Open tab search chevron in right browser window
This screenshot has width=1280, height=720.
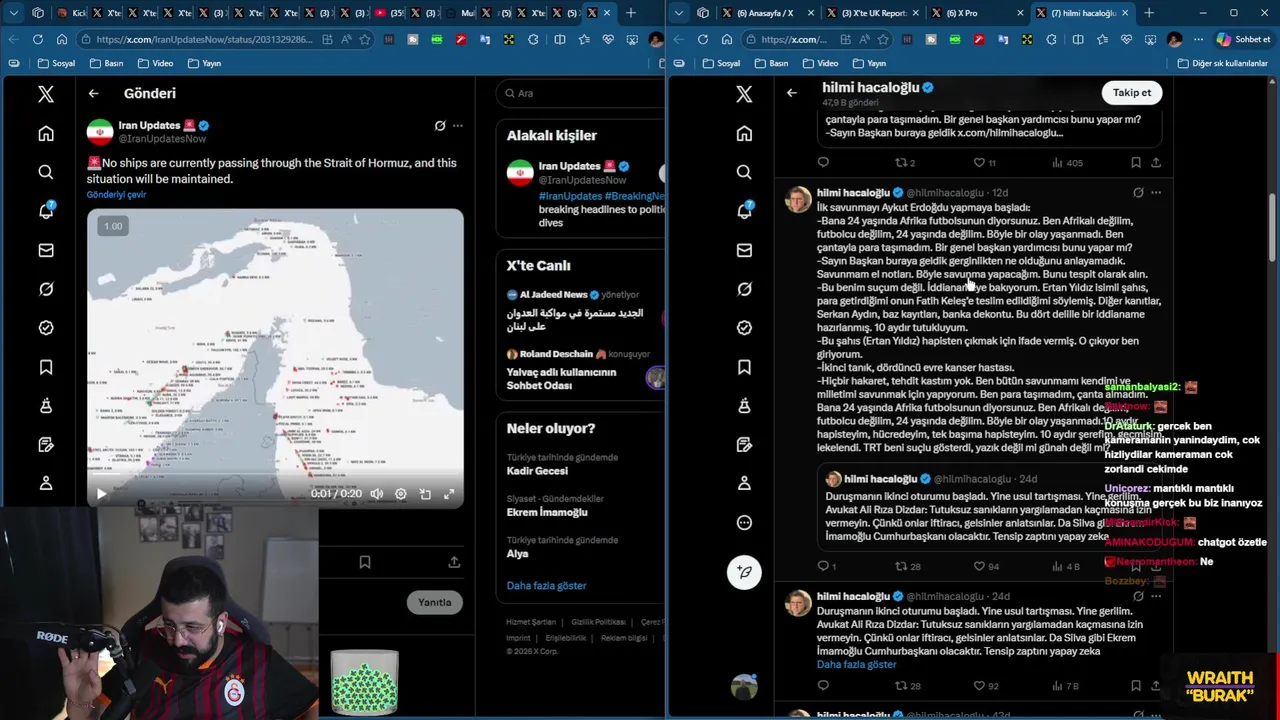pyautogui.click(x=679, y=13)
